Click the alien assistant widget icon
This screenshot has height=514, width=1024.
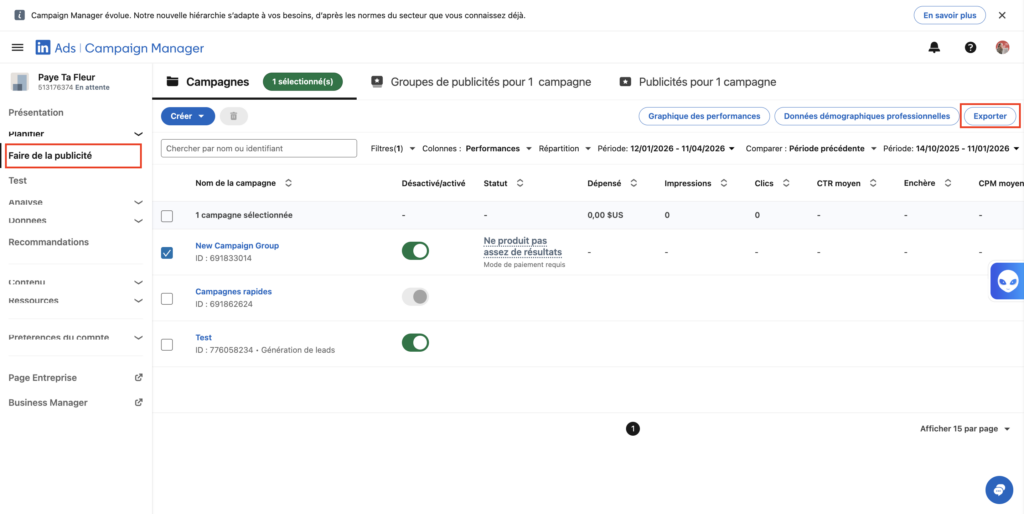(x=1007, y=282)
